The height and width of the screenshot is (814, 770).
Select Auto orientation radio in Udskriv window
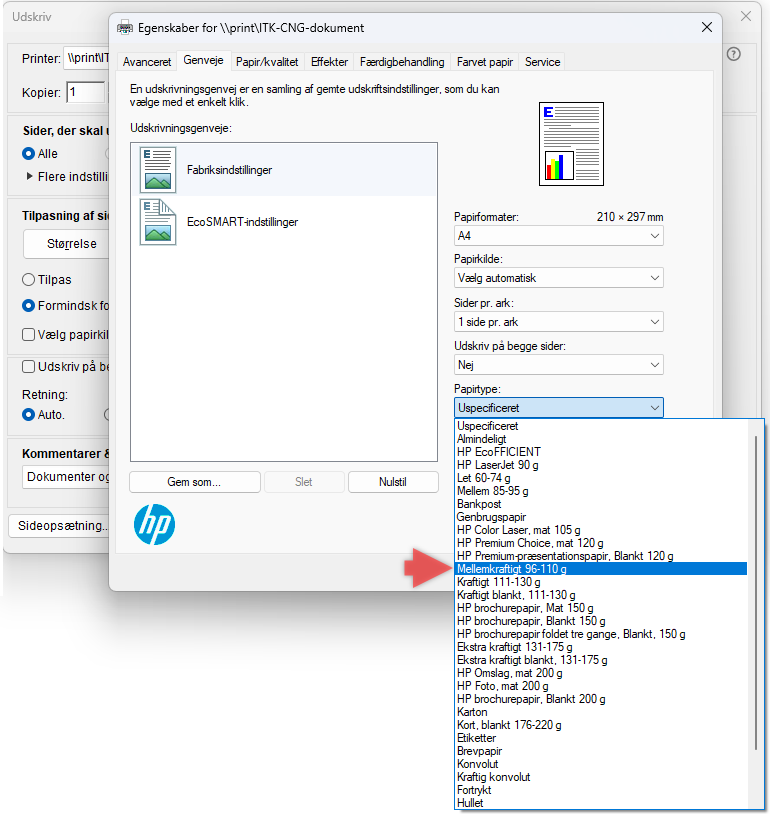pyautogui.click(x=29, y=415)
